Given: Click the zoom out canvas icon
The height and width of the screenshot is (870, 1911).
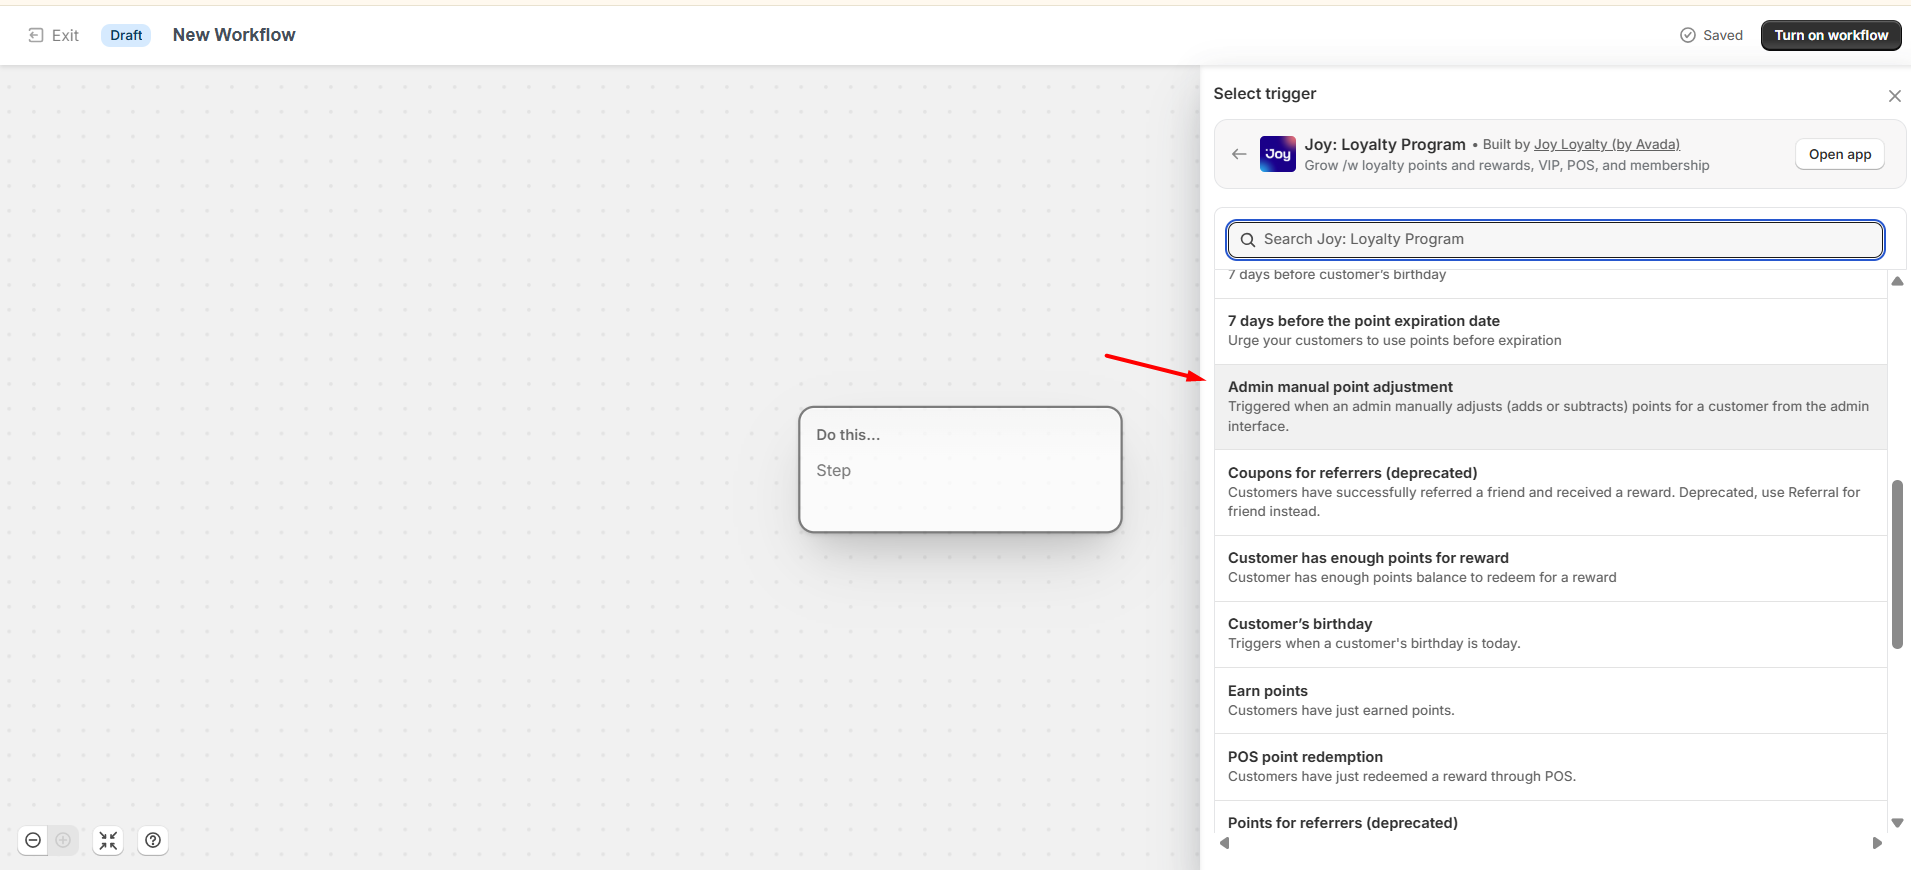Looking at the screenshot, I should coord(33,840).
